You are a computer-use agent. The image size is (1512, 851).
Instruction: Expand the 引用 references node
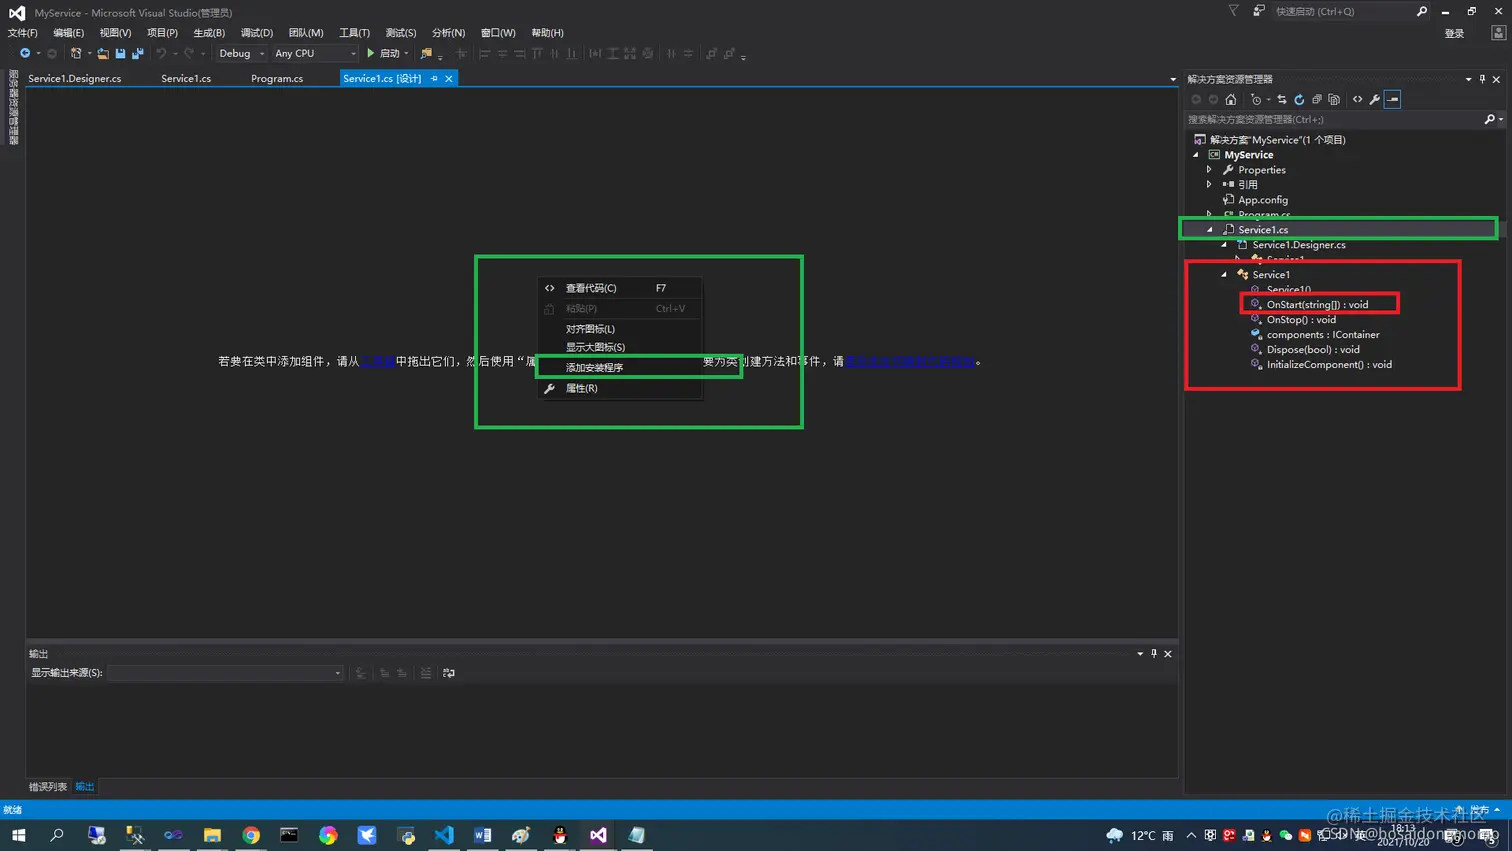coord(1210,184)
